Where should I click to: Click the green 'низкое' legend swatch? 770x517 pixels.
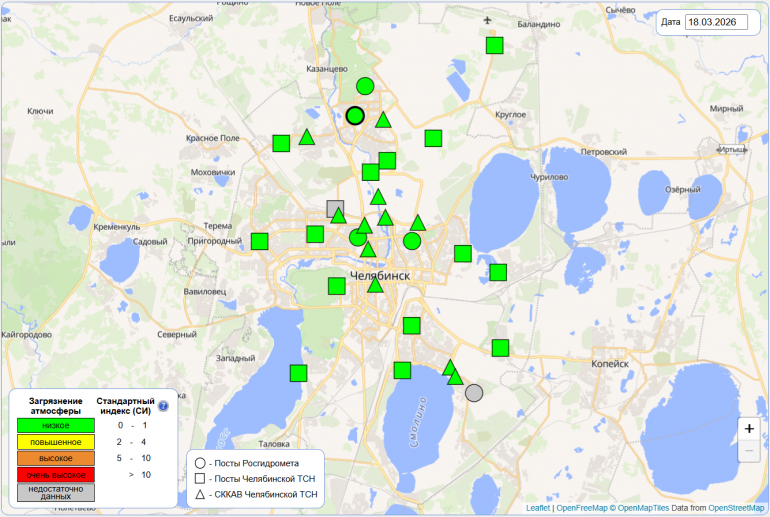click(56, 425)
